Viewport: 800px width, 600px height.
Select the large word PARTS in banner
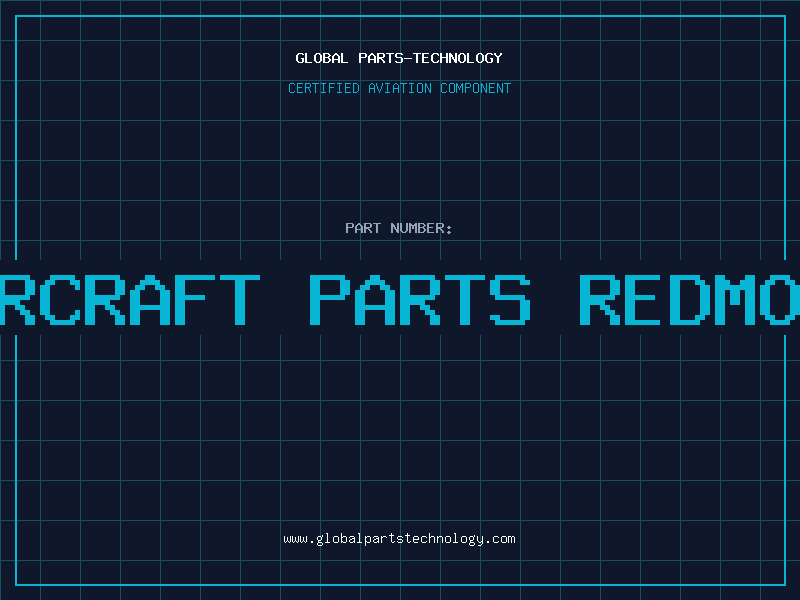coord(420,300)
